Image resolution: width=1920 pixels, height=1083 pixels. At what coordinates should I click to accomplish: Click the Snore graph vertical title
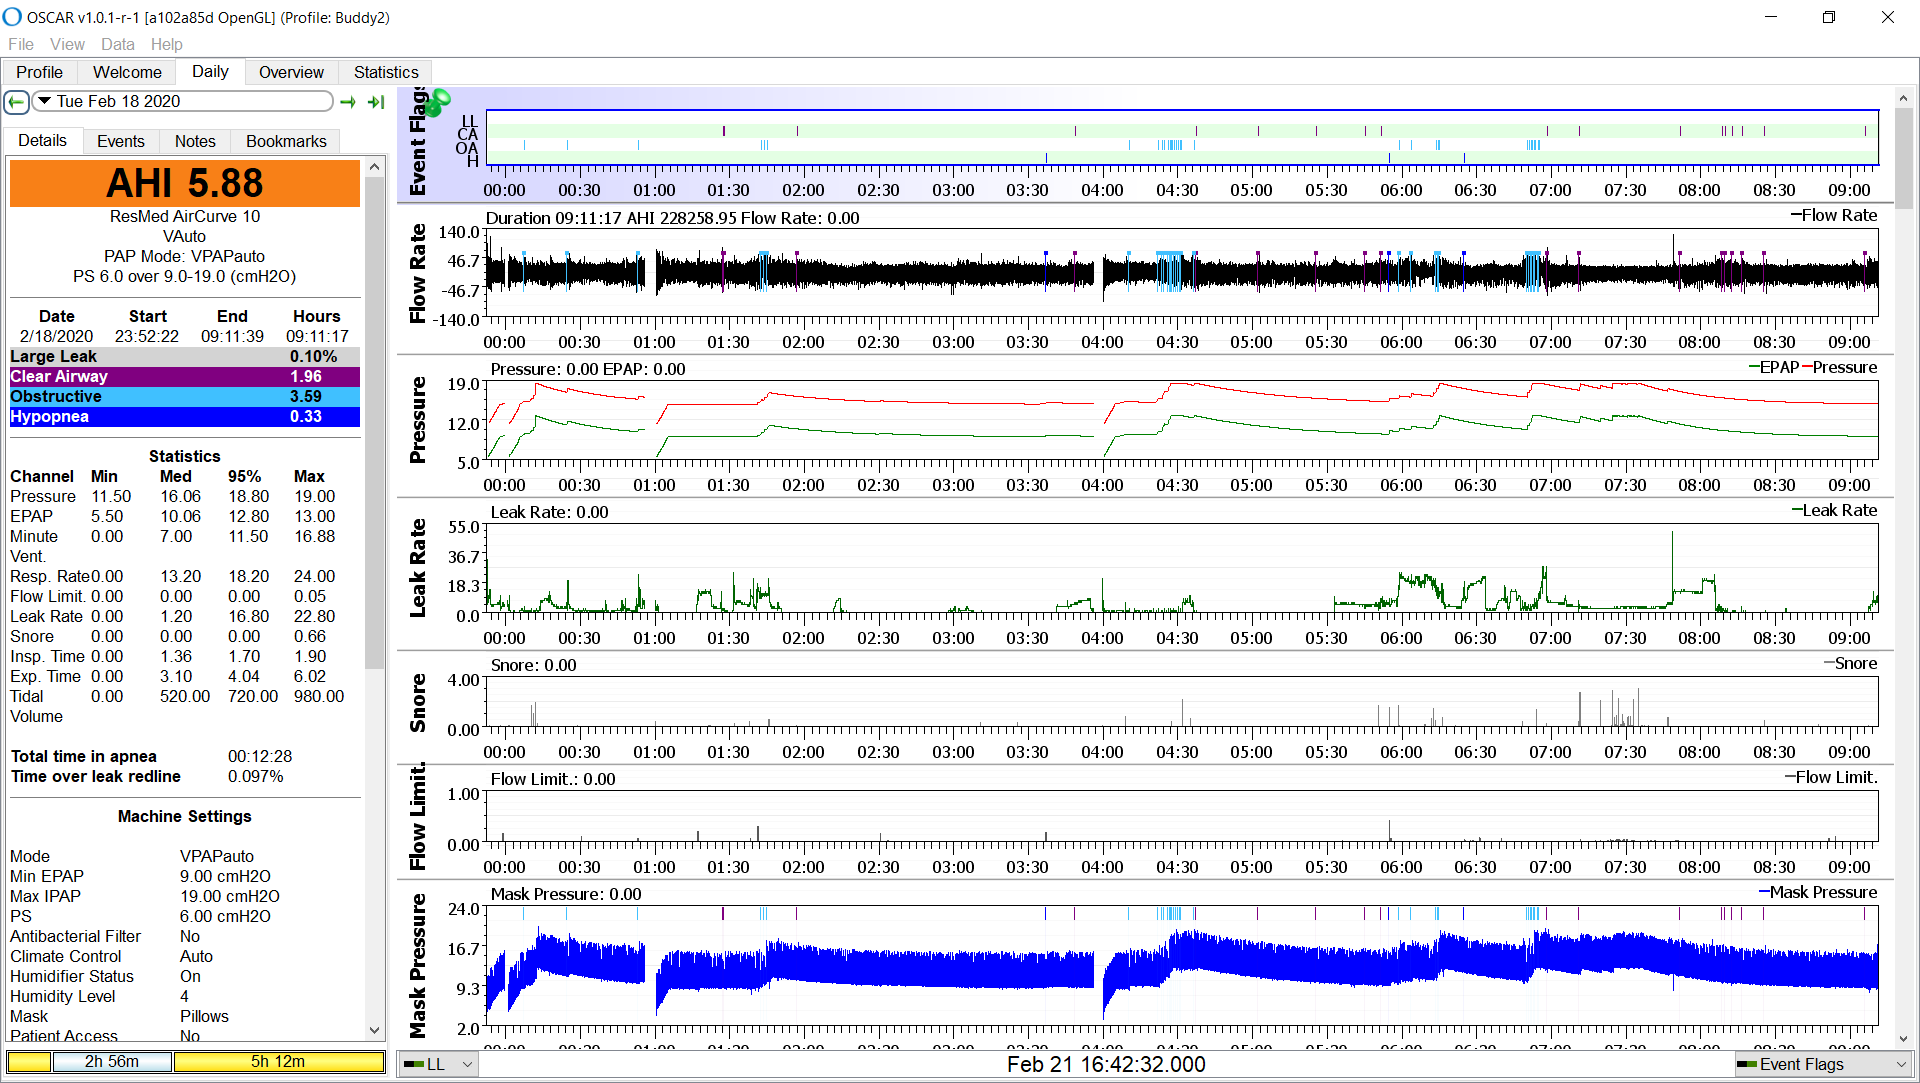(x=418, y=703)
